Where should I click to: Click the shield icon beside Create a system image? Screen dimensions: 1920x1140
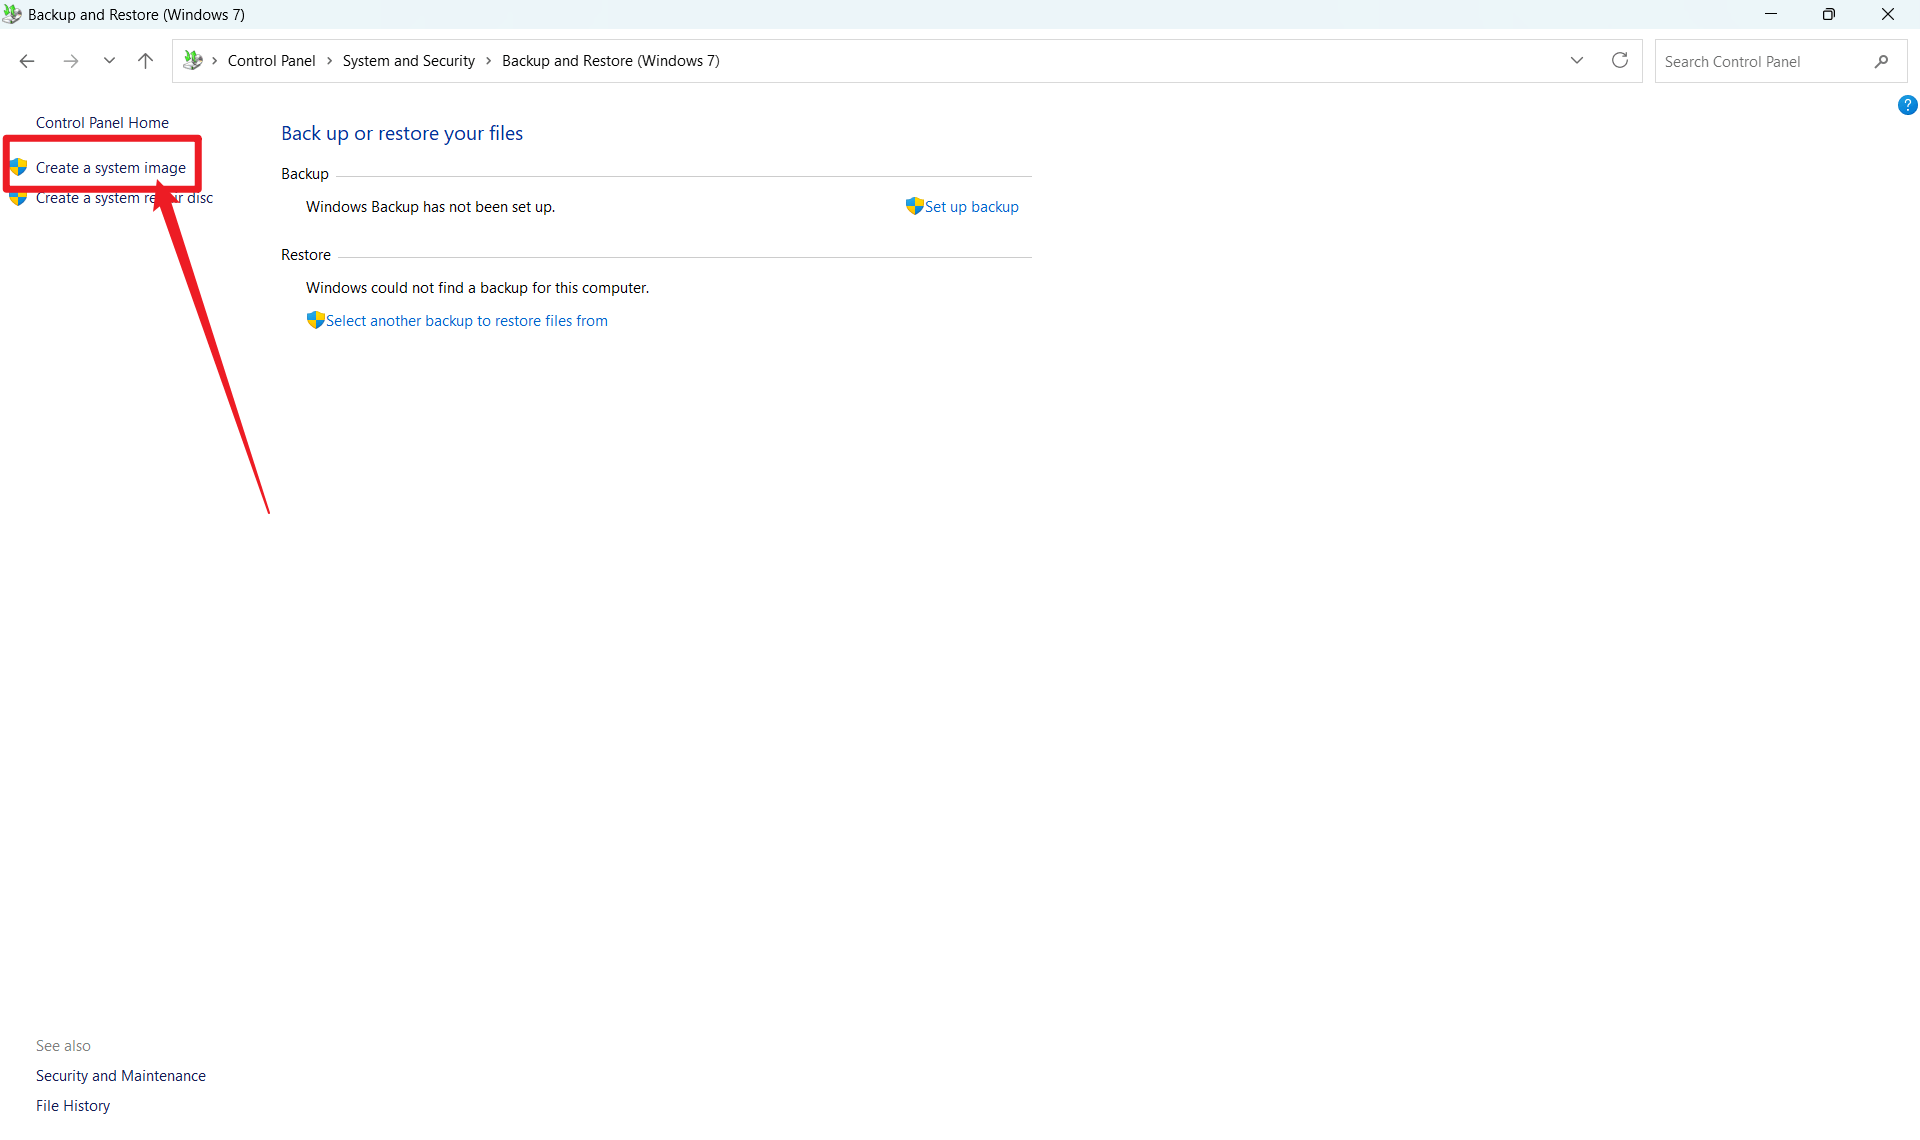tap(18, 167)
